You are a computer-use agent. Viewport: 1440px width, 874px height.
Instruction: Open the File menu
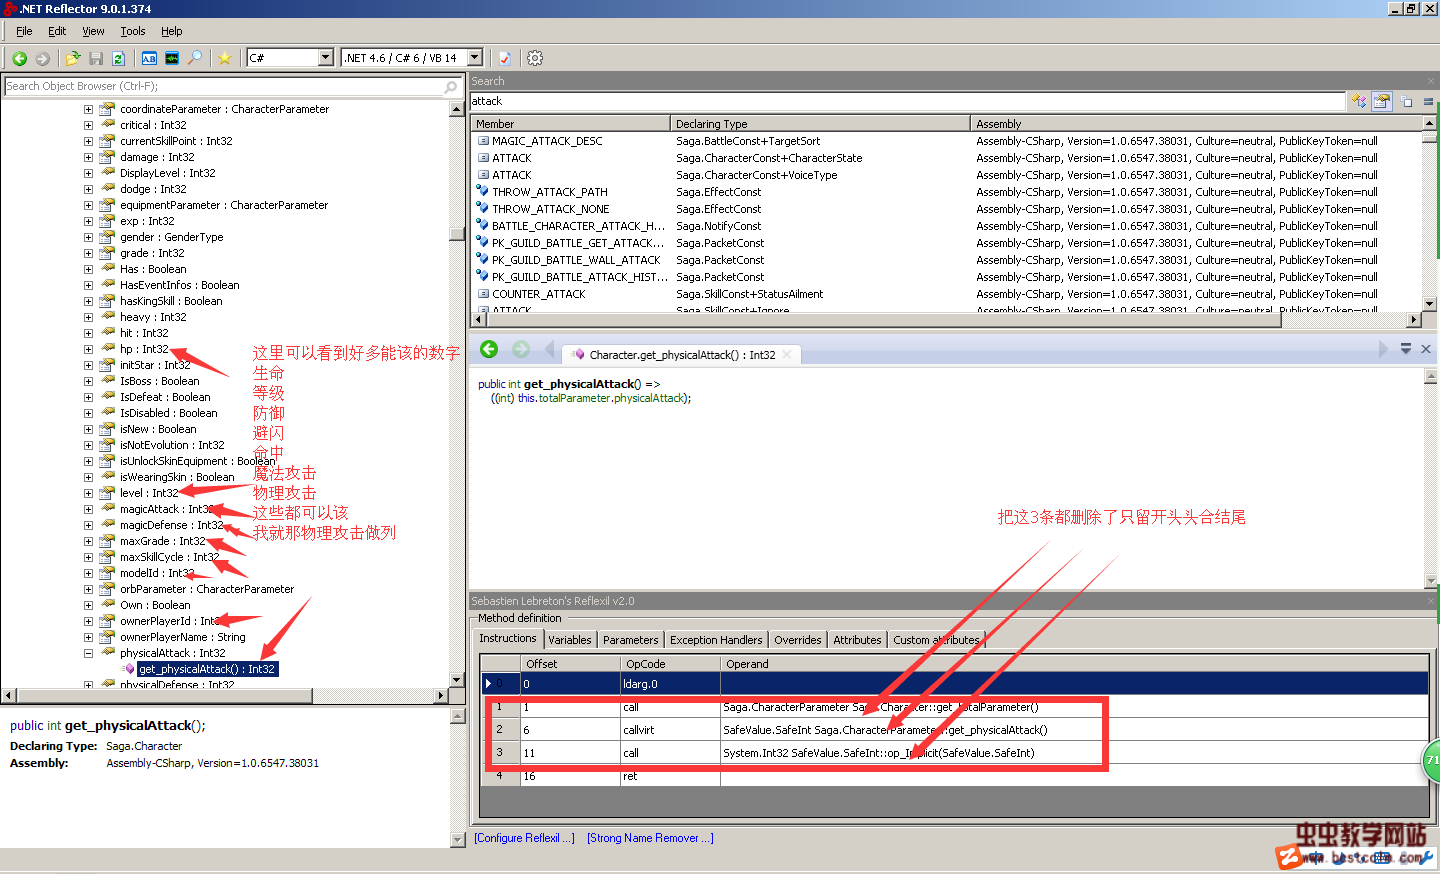coord(24,31)
